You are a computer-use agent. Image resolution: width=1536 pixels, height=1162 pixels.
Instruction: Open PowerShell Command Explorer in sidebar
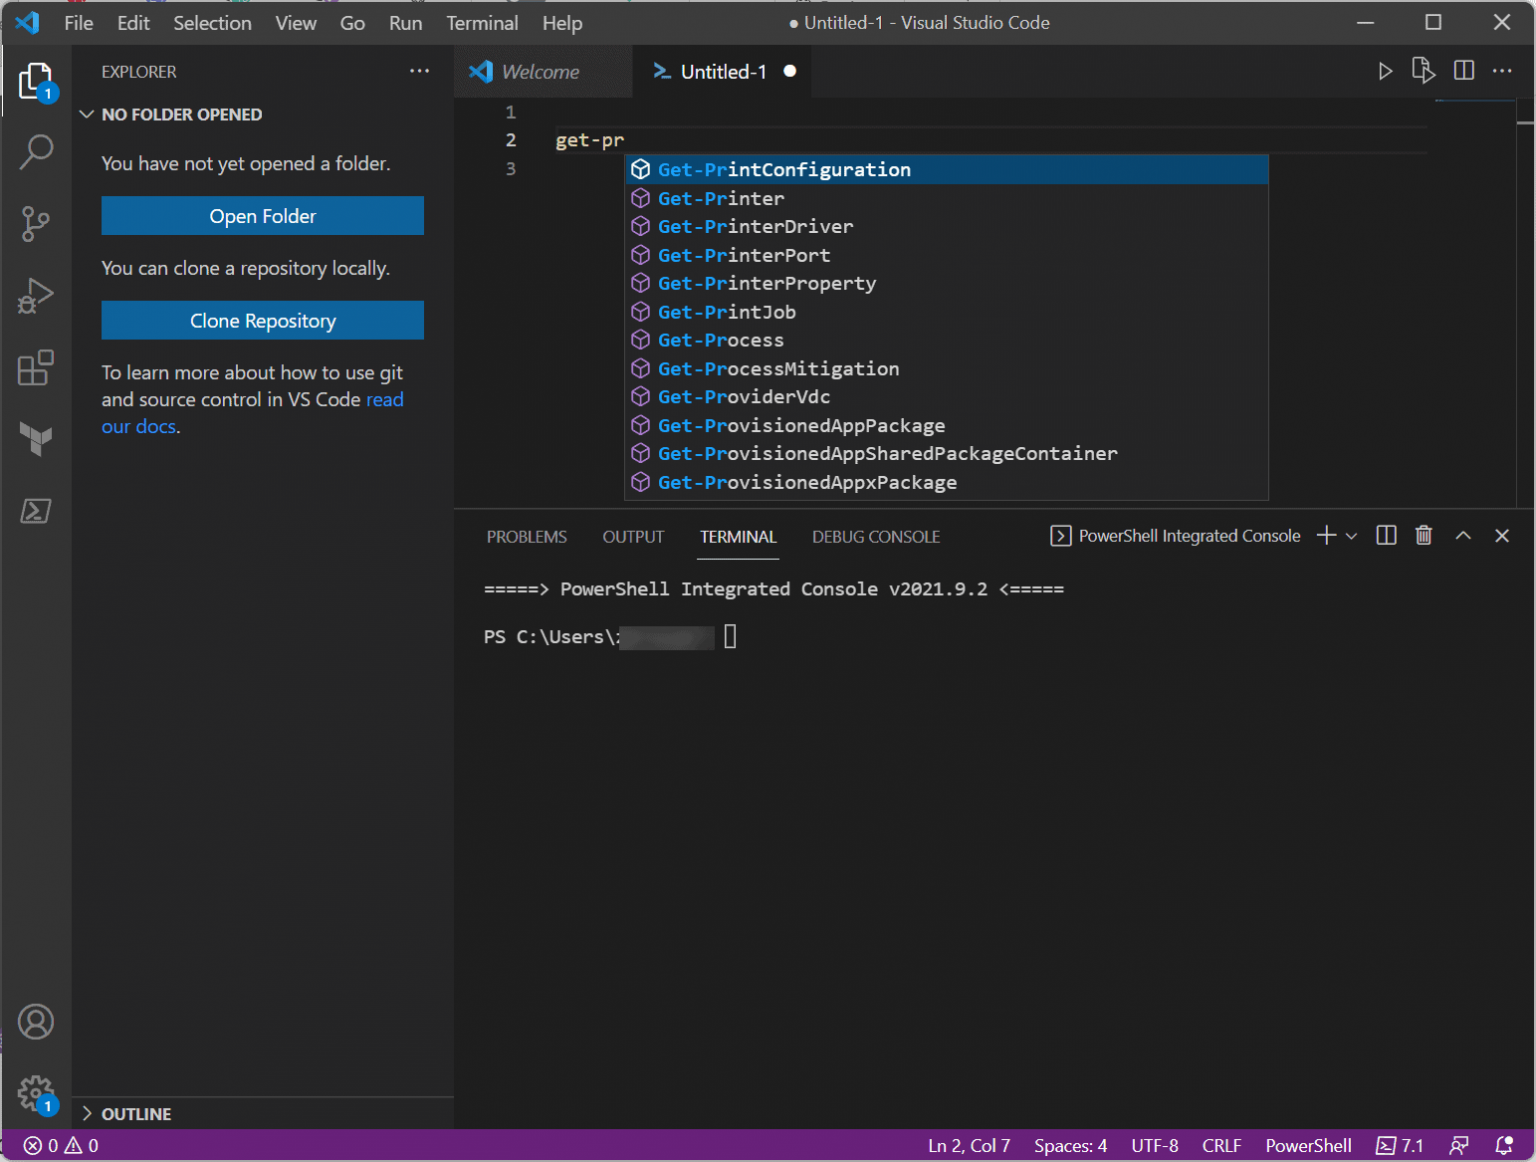coord(36,511)
